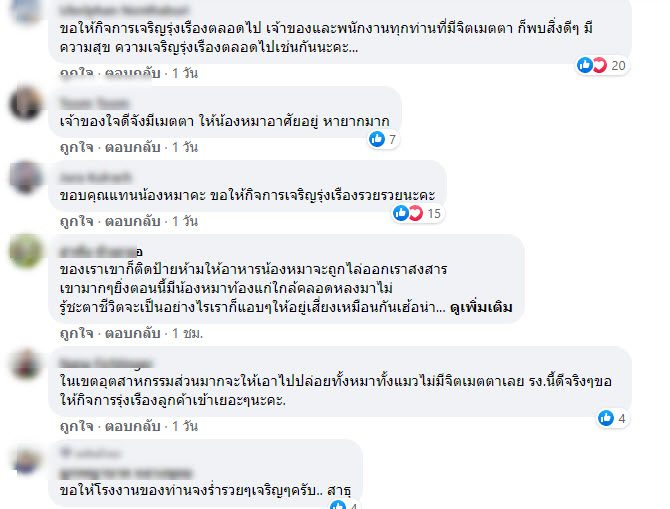
Task: Click the heart reaction icon beside 15
Action: 415,213
